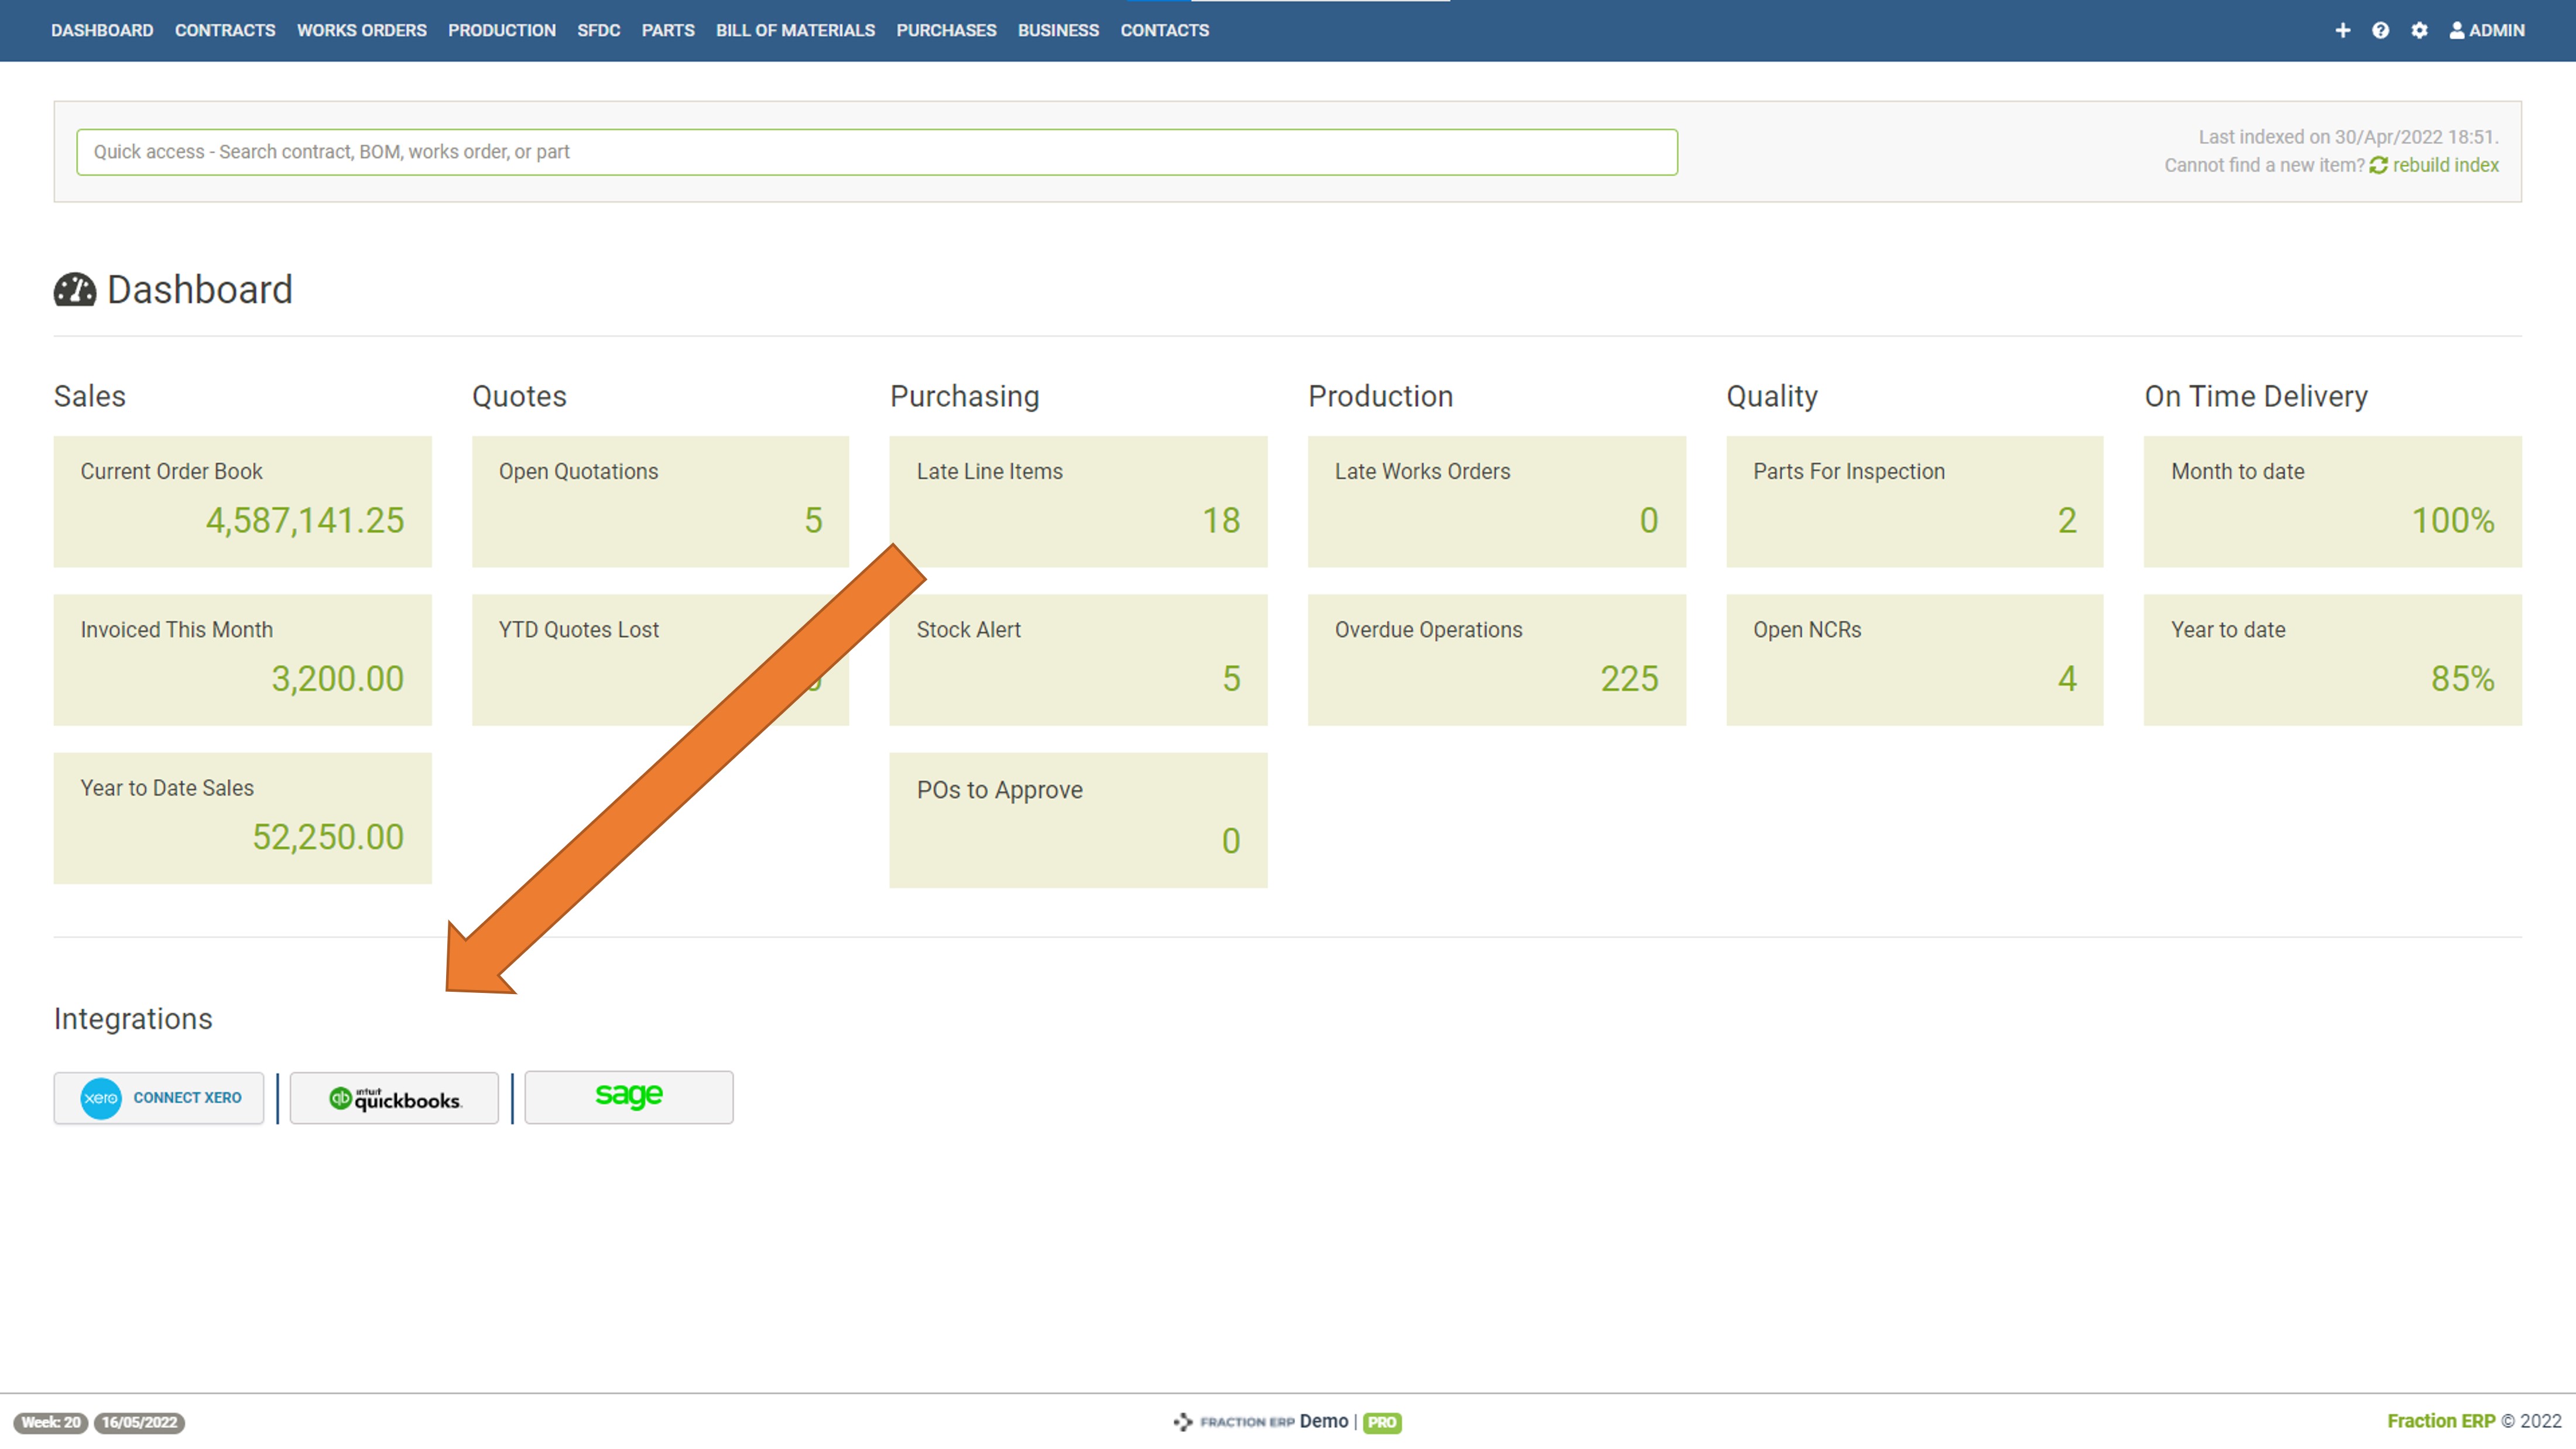Image resolution: width=2576 pixels, height=1449 pixels.
Task: Open the help question mark icon
Action: pyautogui.click(x=2380, y=30)
